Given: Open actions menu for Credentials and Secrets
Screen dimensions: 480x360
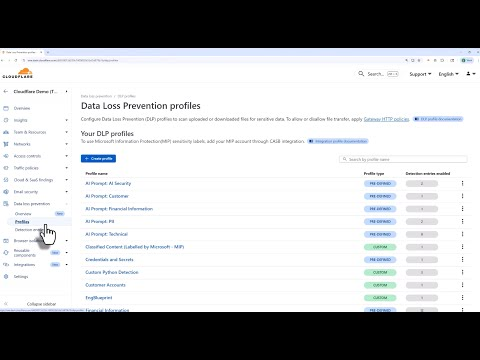Looking at the screenshot, I should [462, 259].
